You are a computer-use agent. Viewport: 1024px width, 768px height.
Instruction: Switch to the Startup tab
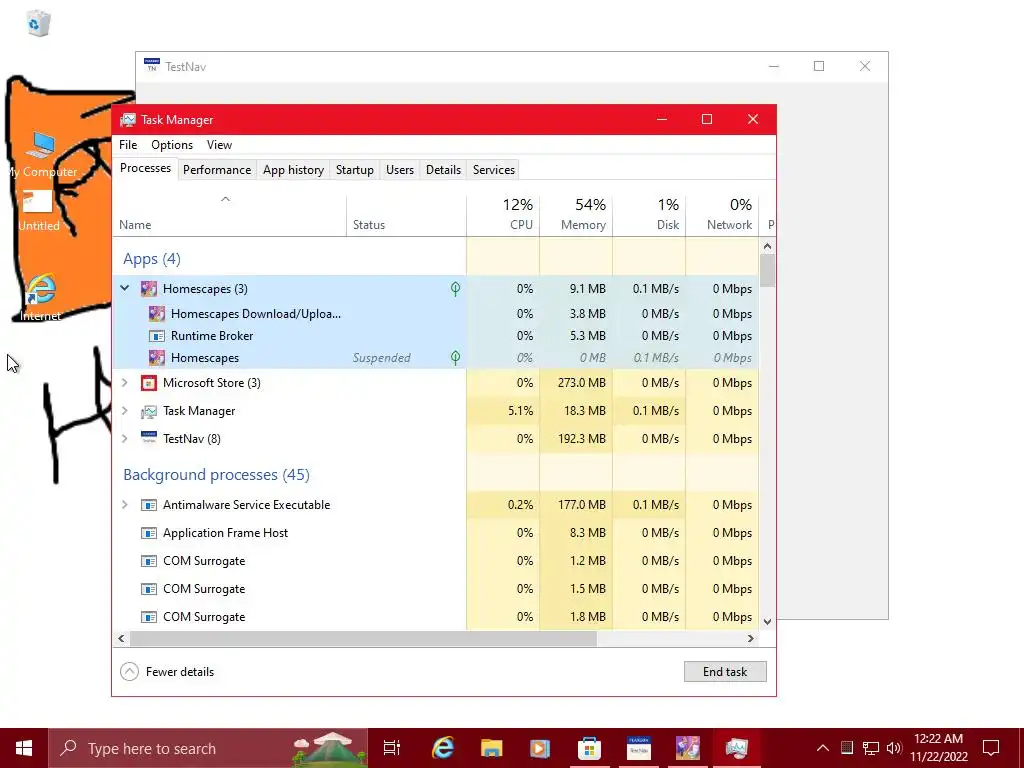point(355,170)
